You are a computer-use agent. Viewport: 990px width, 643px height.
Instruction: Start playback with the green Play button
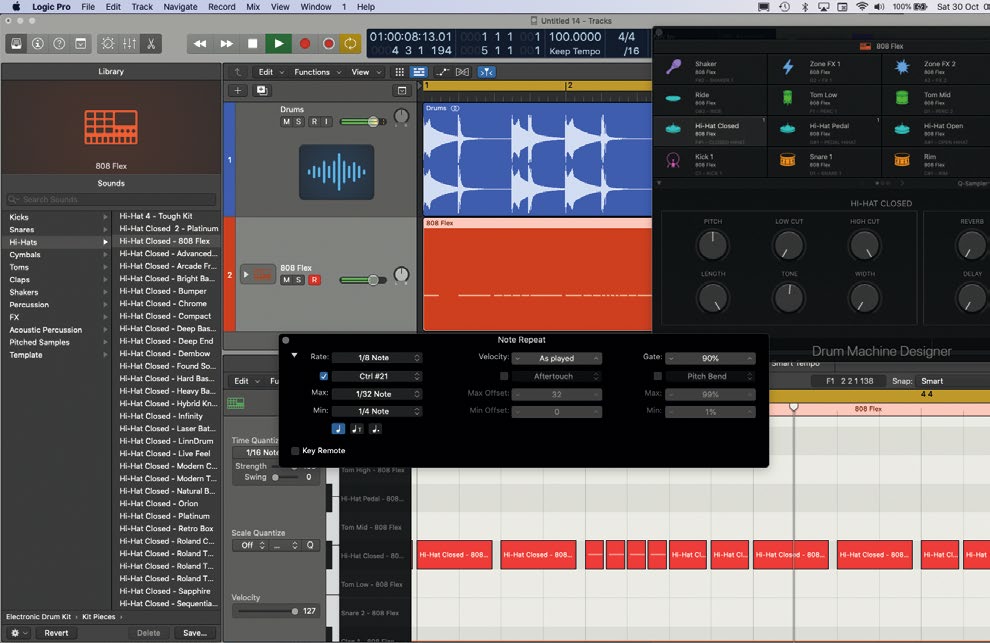click(x=278, y=44)
